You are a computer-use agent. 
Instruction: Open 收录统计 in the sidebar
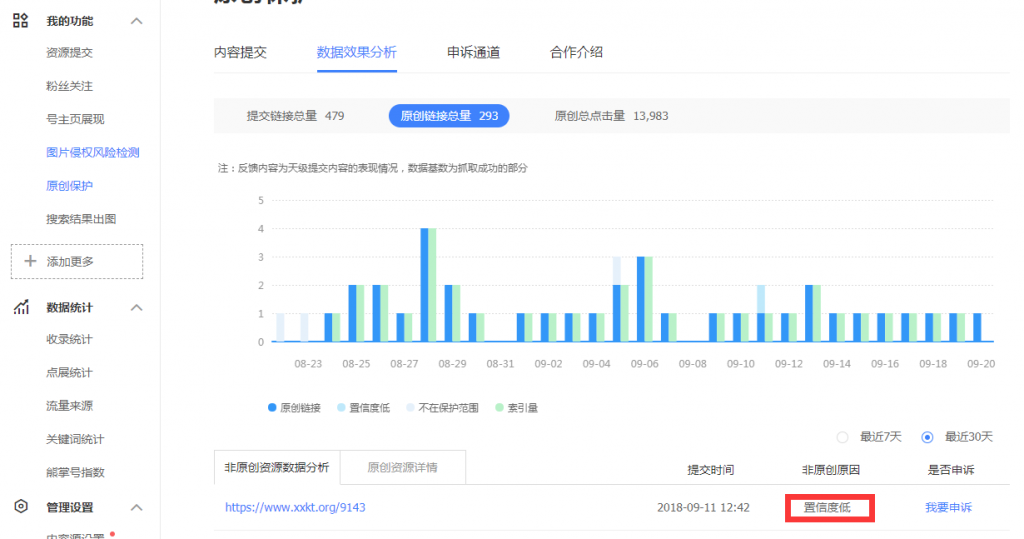tap(69, 339)
